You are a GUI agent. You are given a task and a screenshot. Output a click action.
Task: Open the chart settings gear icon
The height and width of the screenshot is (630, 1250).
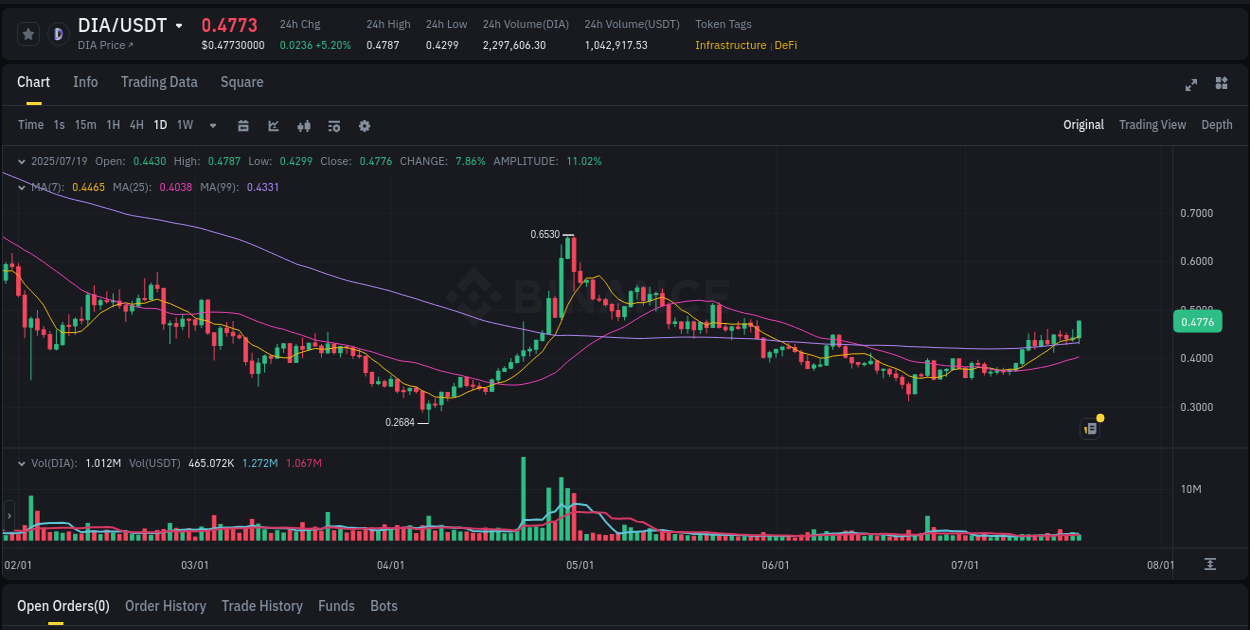coord(364,125)
